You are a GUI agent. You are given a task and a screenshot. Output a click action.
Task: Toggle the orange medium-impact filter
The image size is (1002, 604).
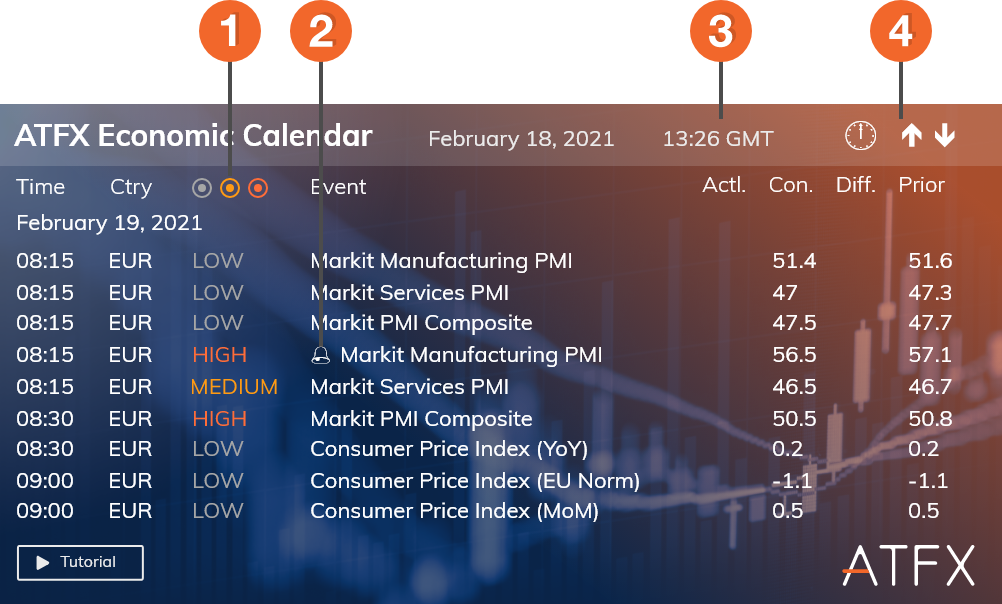pos(230,187)
